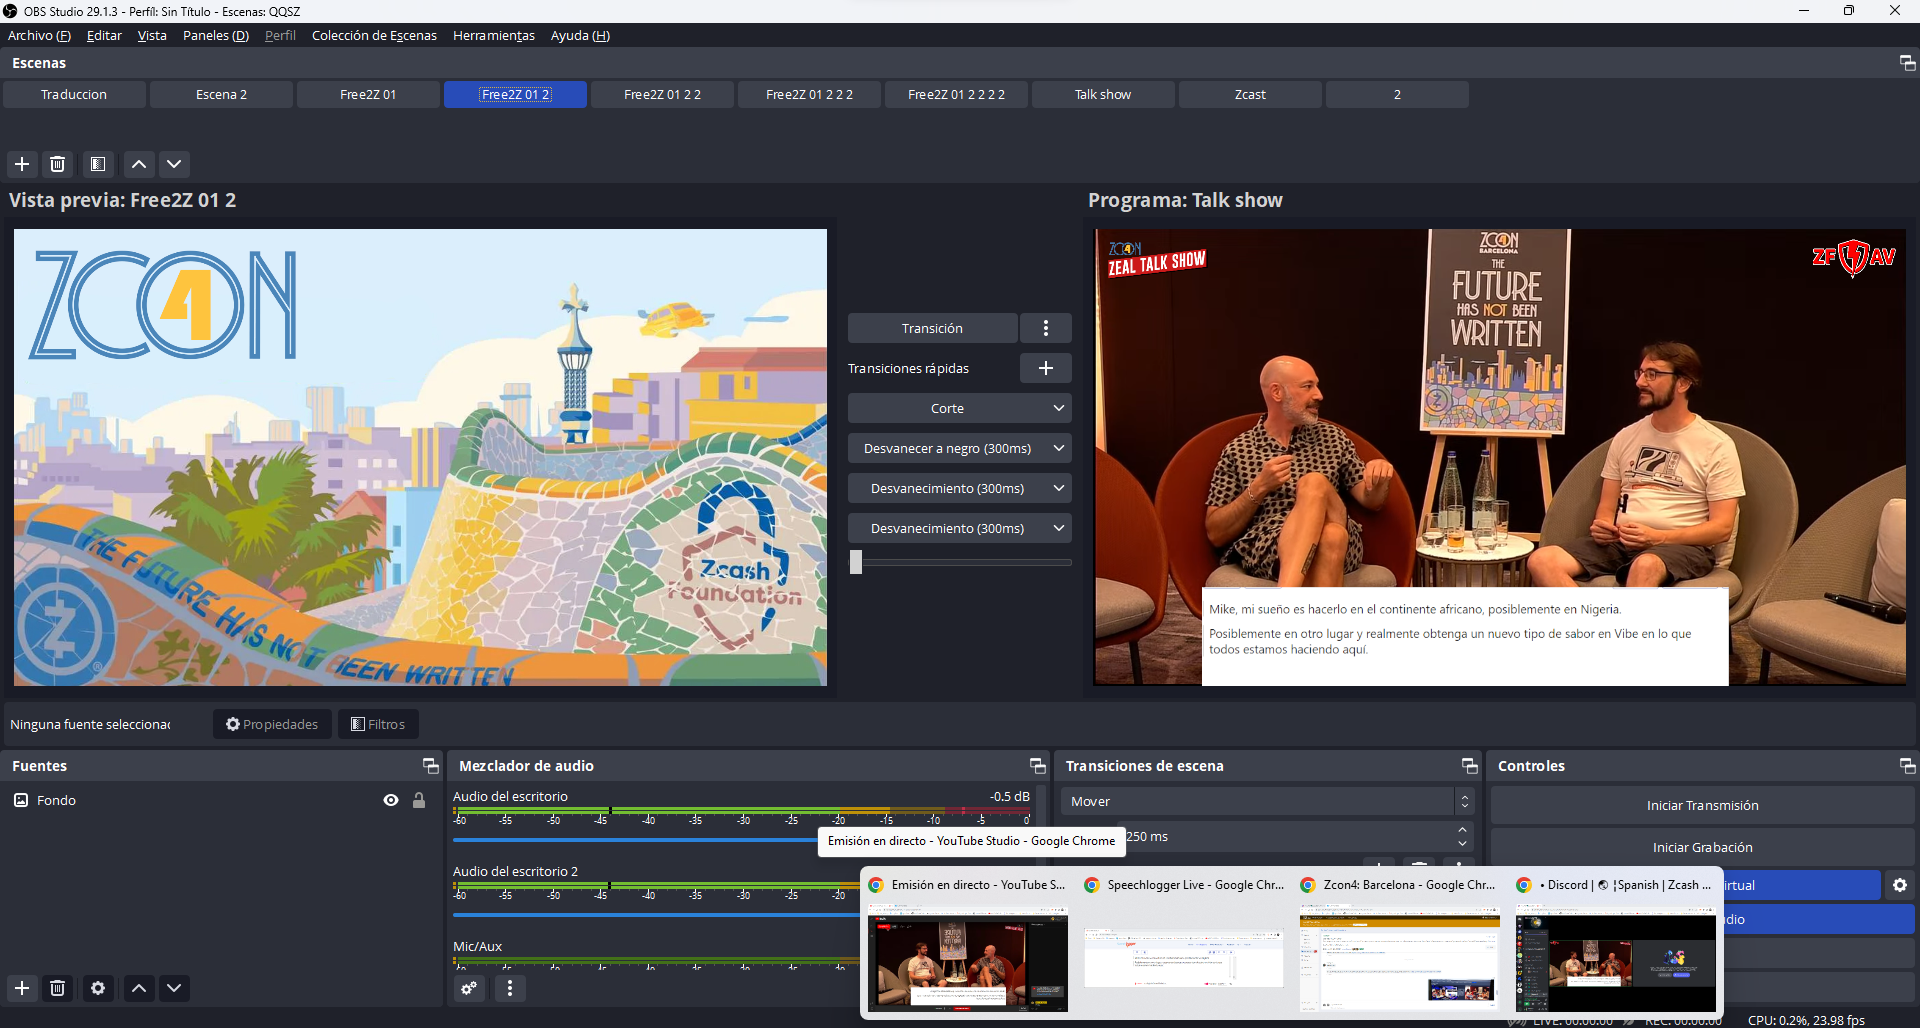
Task: Click the Transición button
Action: click(932, 328)
